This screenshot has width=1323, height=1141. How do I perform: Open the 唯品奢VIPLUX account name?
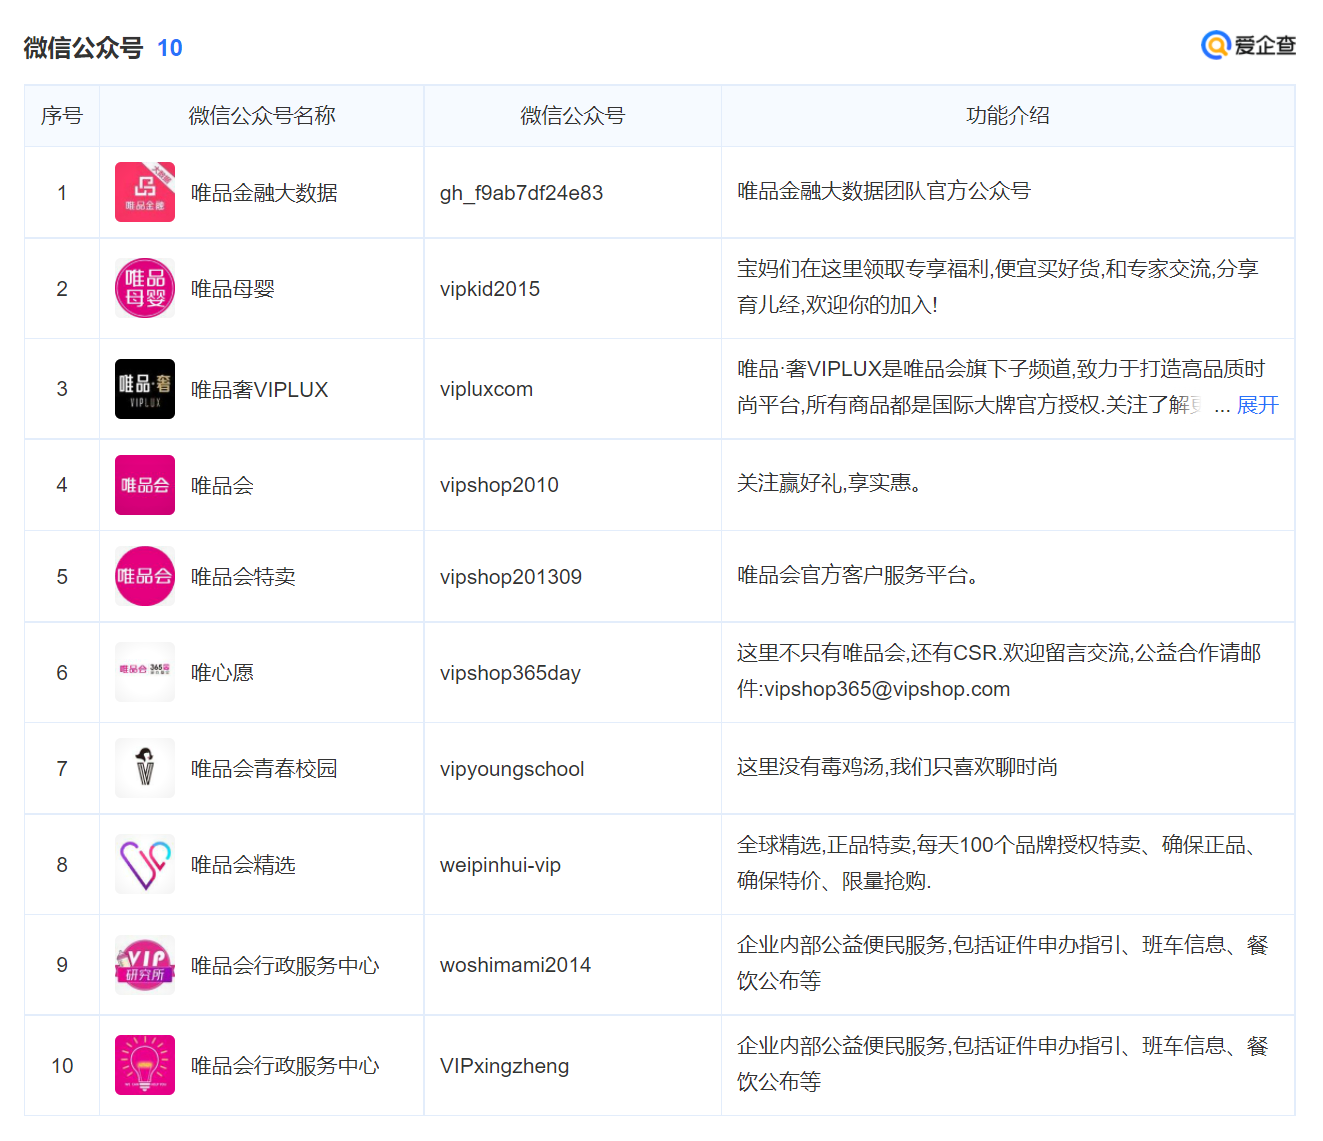coord(259,390)
